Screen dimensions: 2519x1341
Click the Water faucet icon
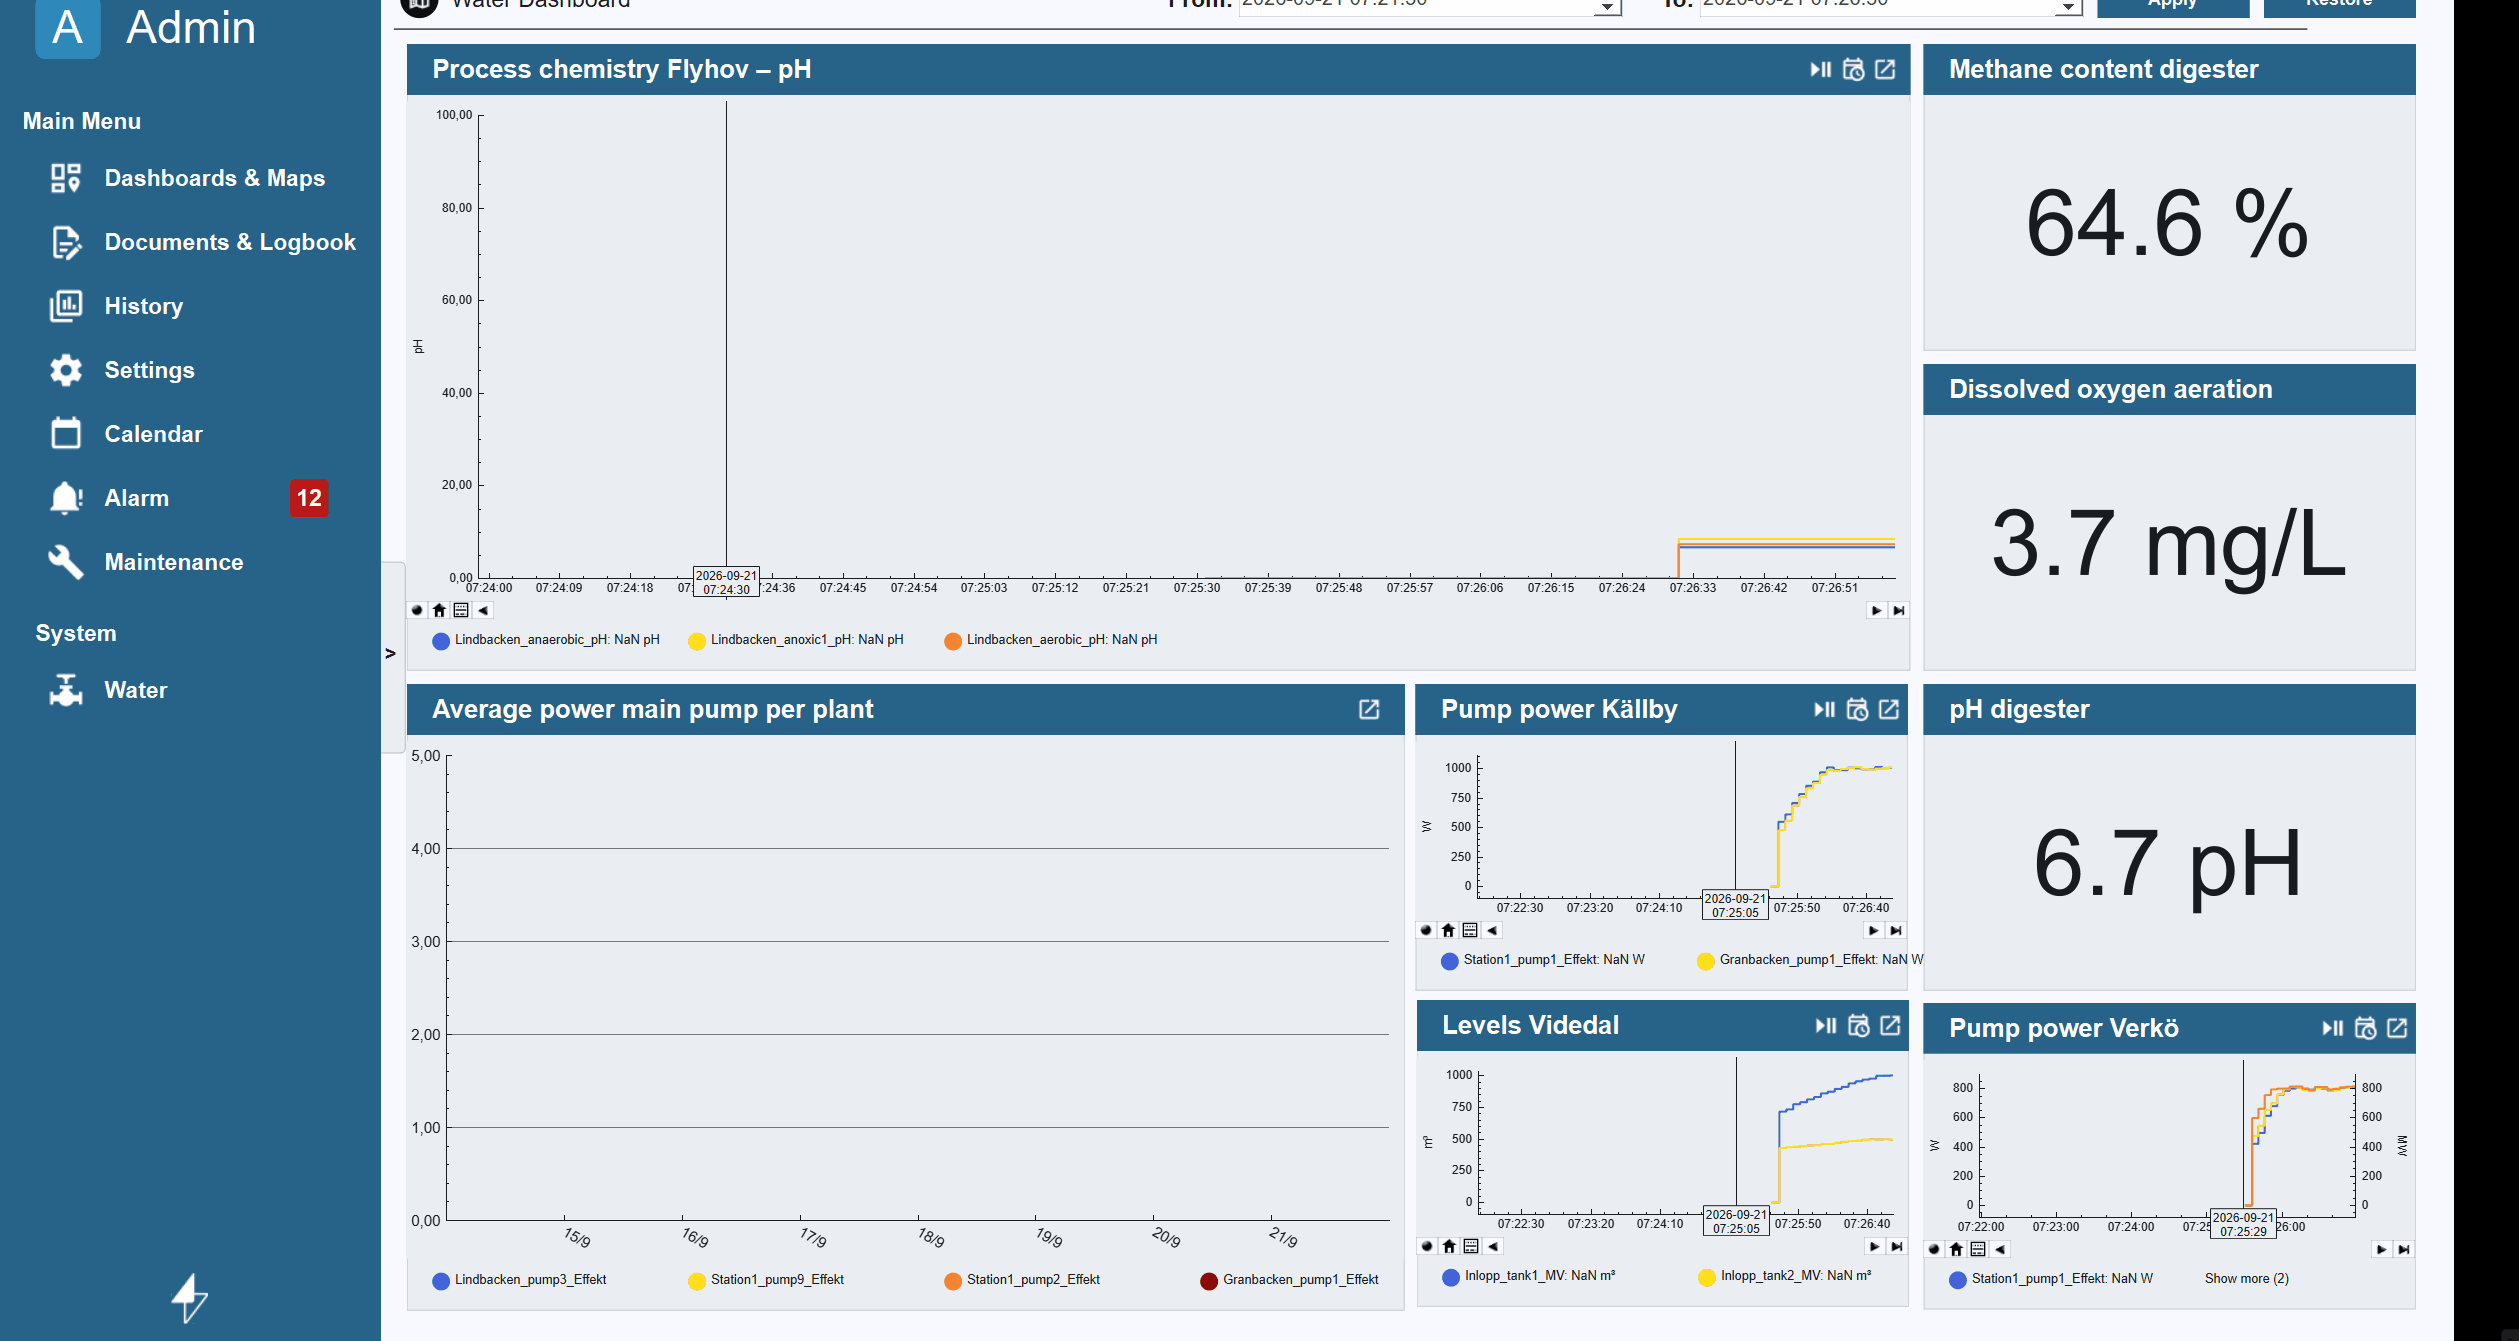point(66,690)
